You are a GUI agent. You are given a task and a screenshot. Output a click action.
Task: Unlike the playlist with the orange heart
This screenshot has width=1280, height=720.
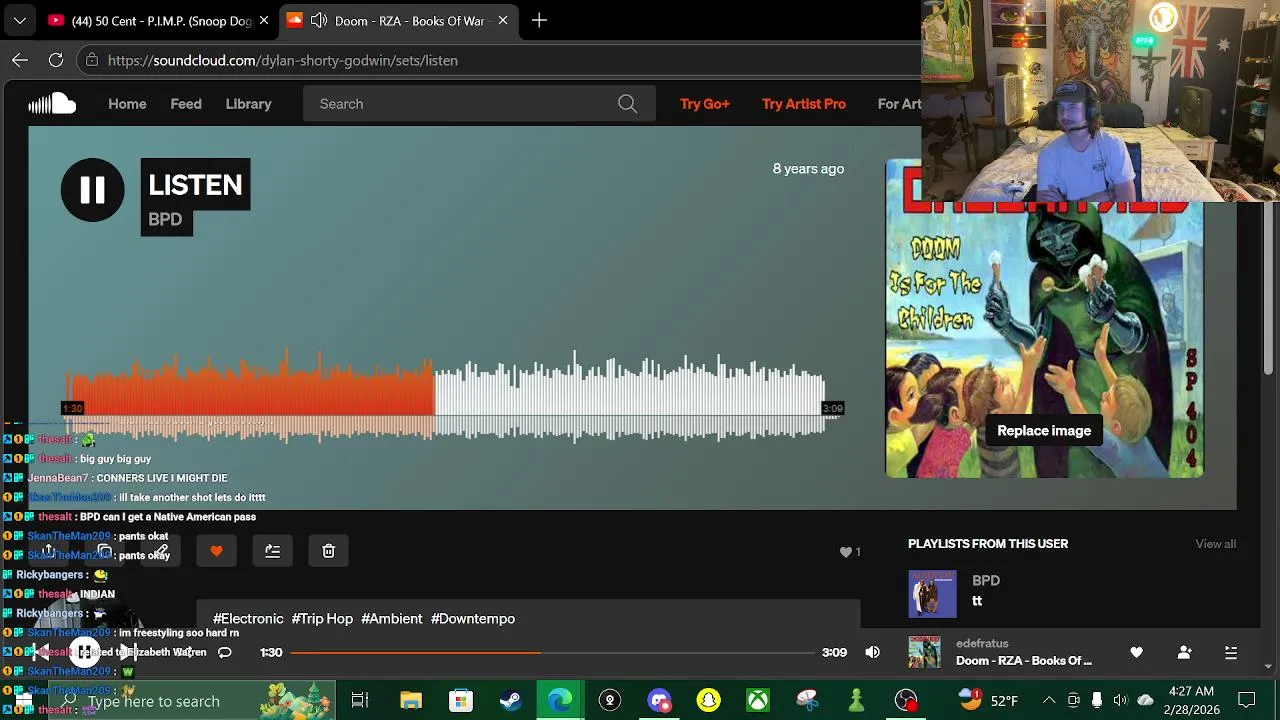click(x=216, y=551)
